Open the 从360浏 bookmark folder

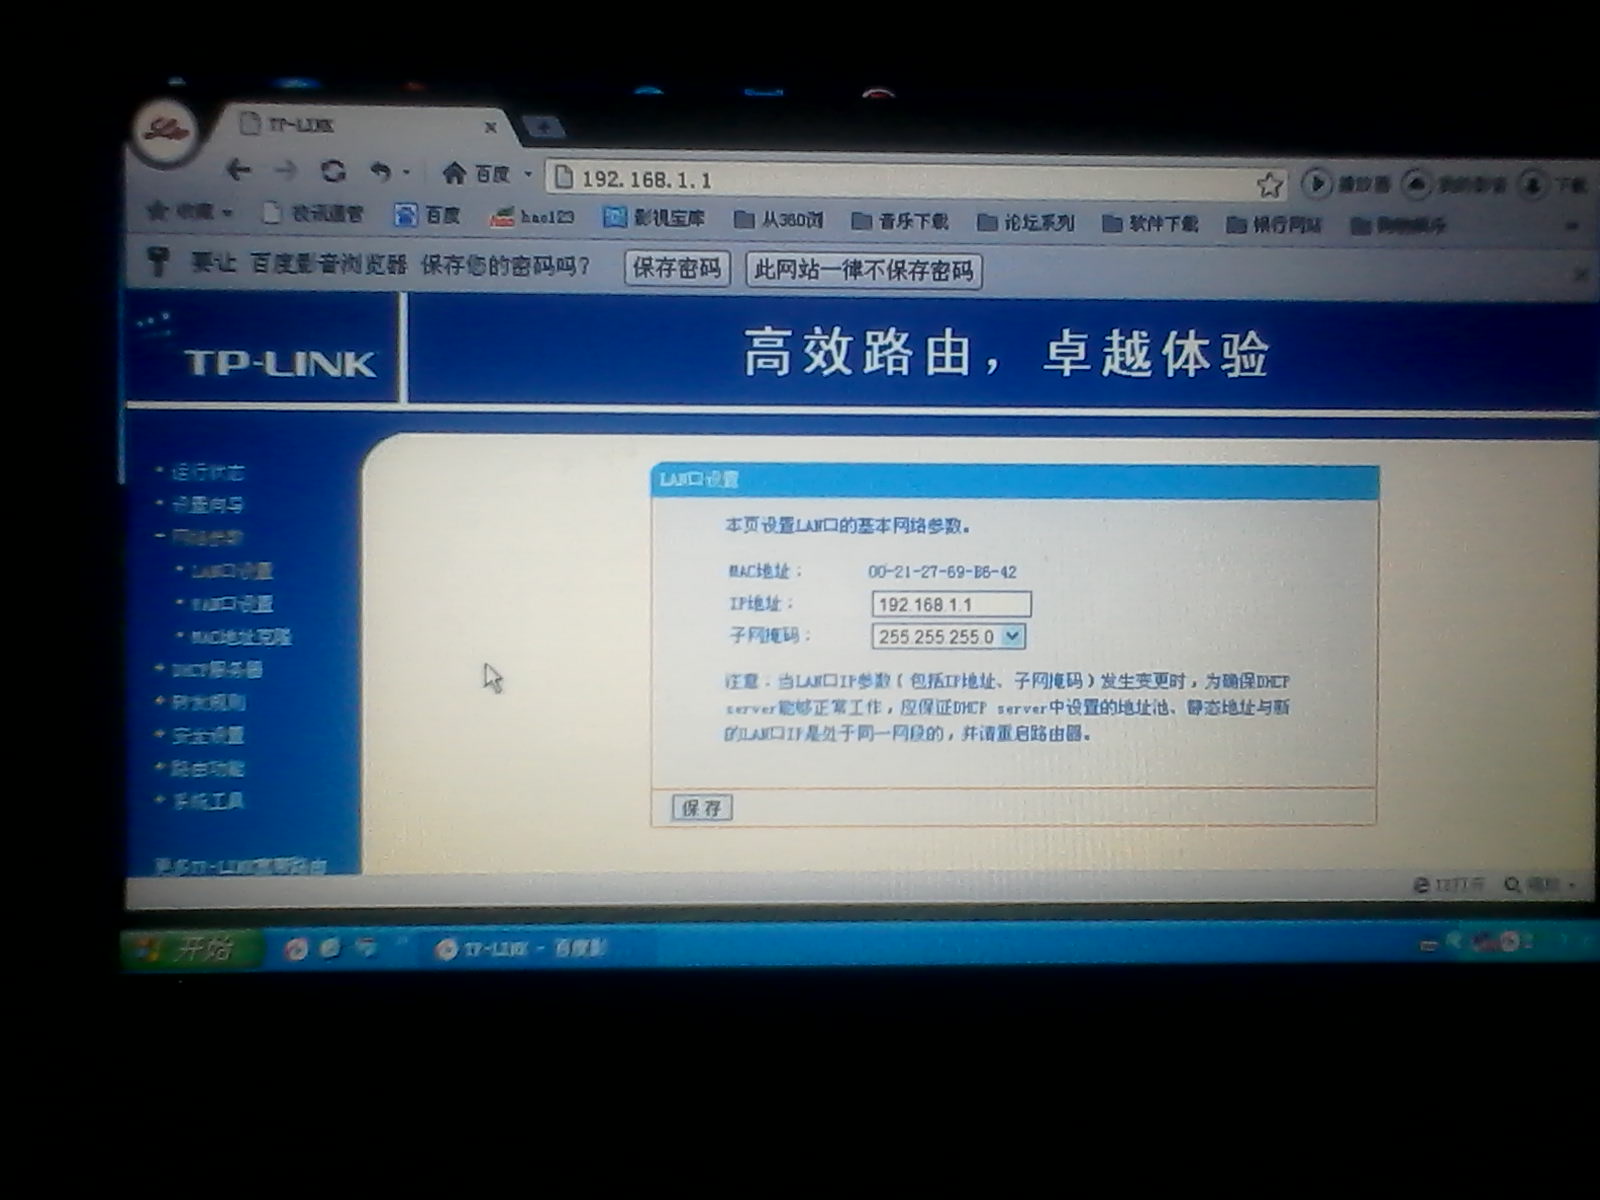click(778, 219)
